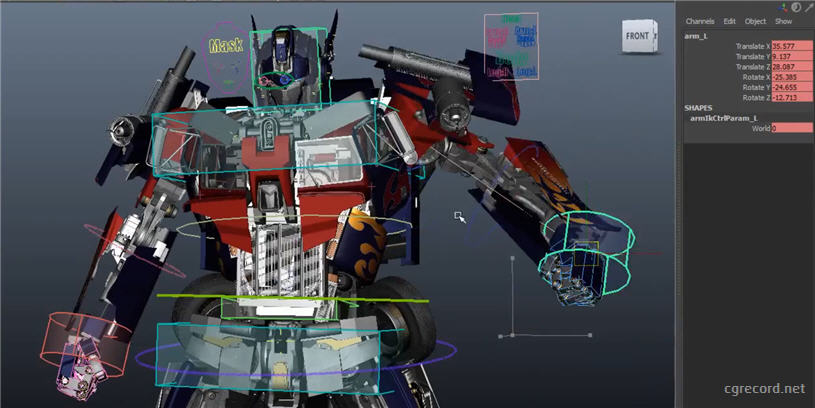Screen dimensions: 815x408
Task: Select the Rotate Z channel label
Action: tap(756, 98)
